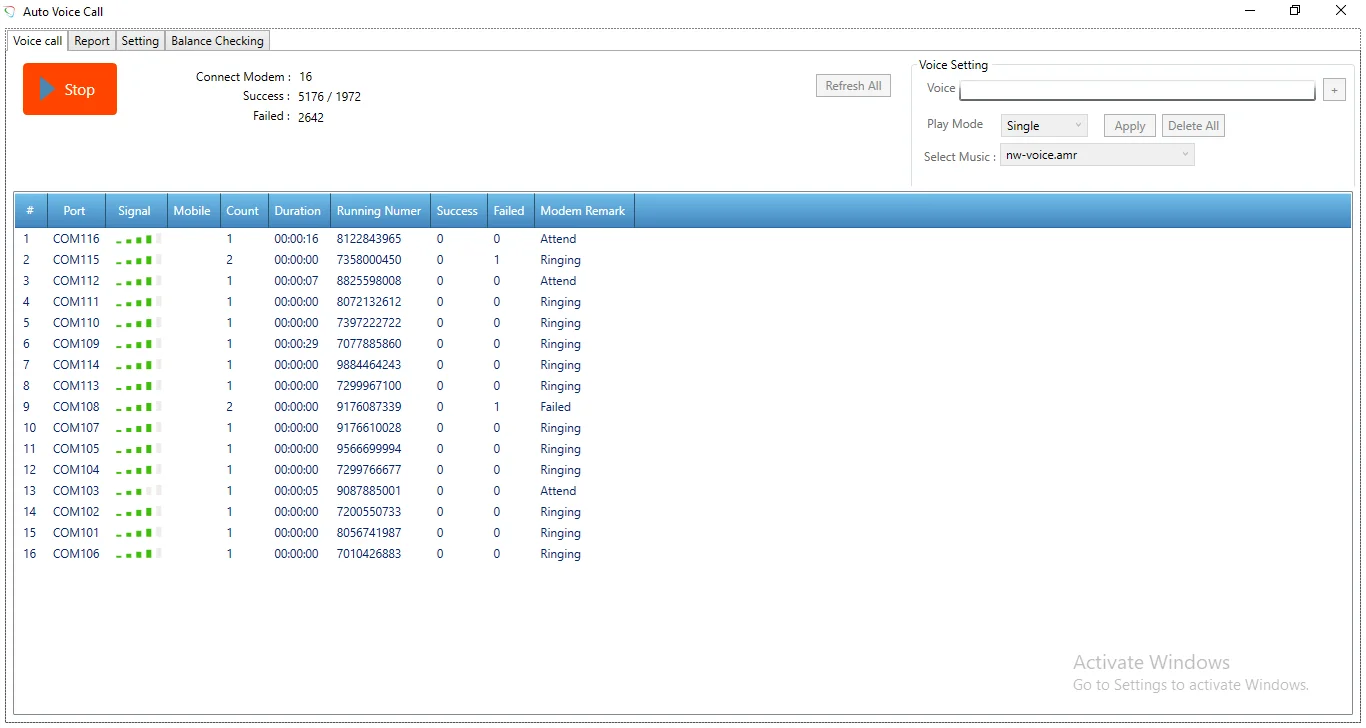Click the Apply button
The width and height of the screenshot is (1366, 728).
(1129, 126)
